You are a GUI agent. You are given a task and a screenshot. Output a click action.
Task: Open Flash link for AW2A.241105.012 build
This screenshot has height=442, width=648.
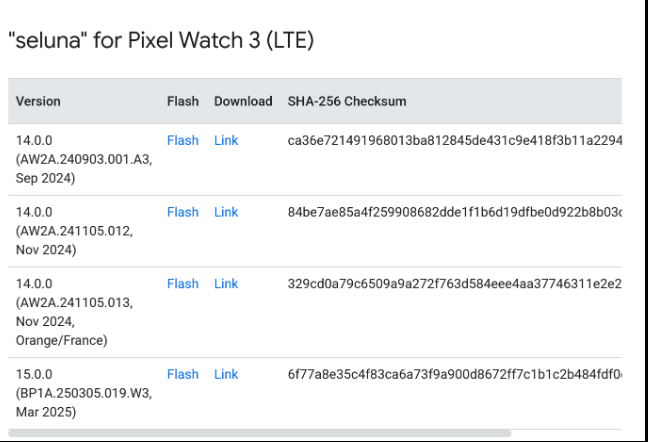point(183,212)
